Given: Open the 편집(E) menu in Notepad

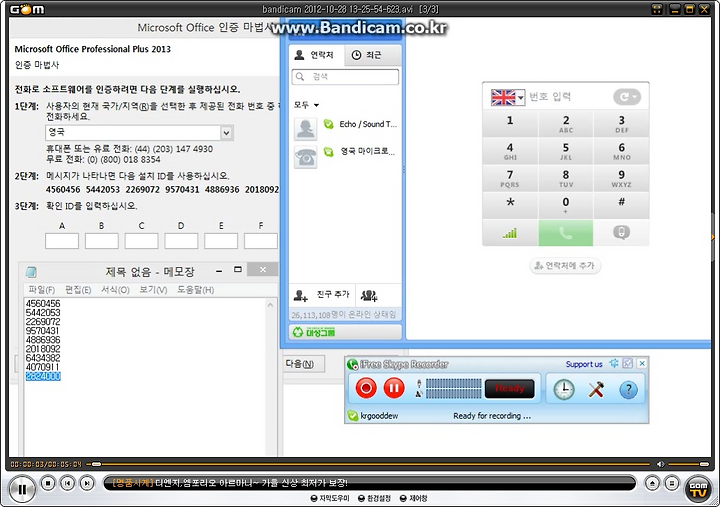Looking at the screenshot, I should click(78, 290).
